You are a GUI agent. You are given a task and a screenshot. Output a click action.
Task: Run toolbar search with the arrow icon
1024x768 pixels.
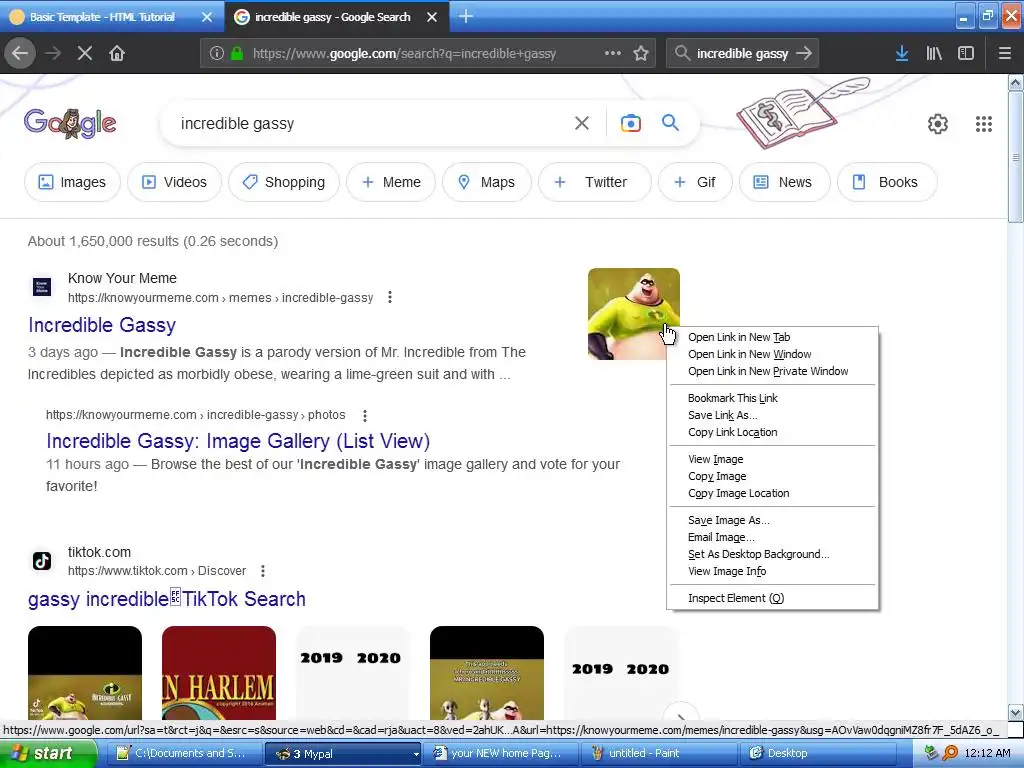[x=804, y=53]
